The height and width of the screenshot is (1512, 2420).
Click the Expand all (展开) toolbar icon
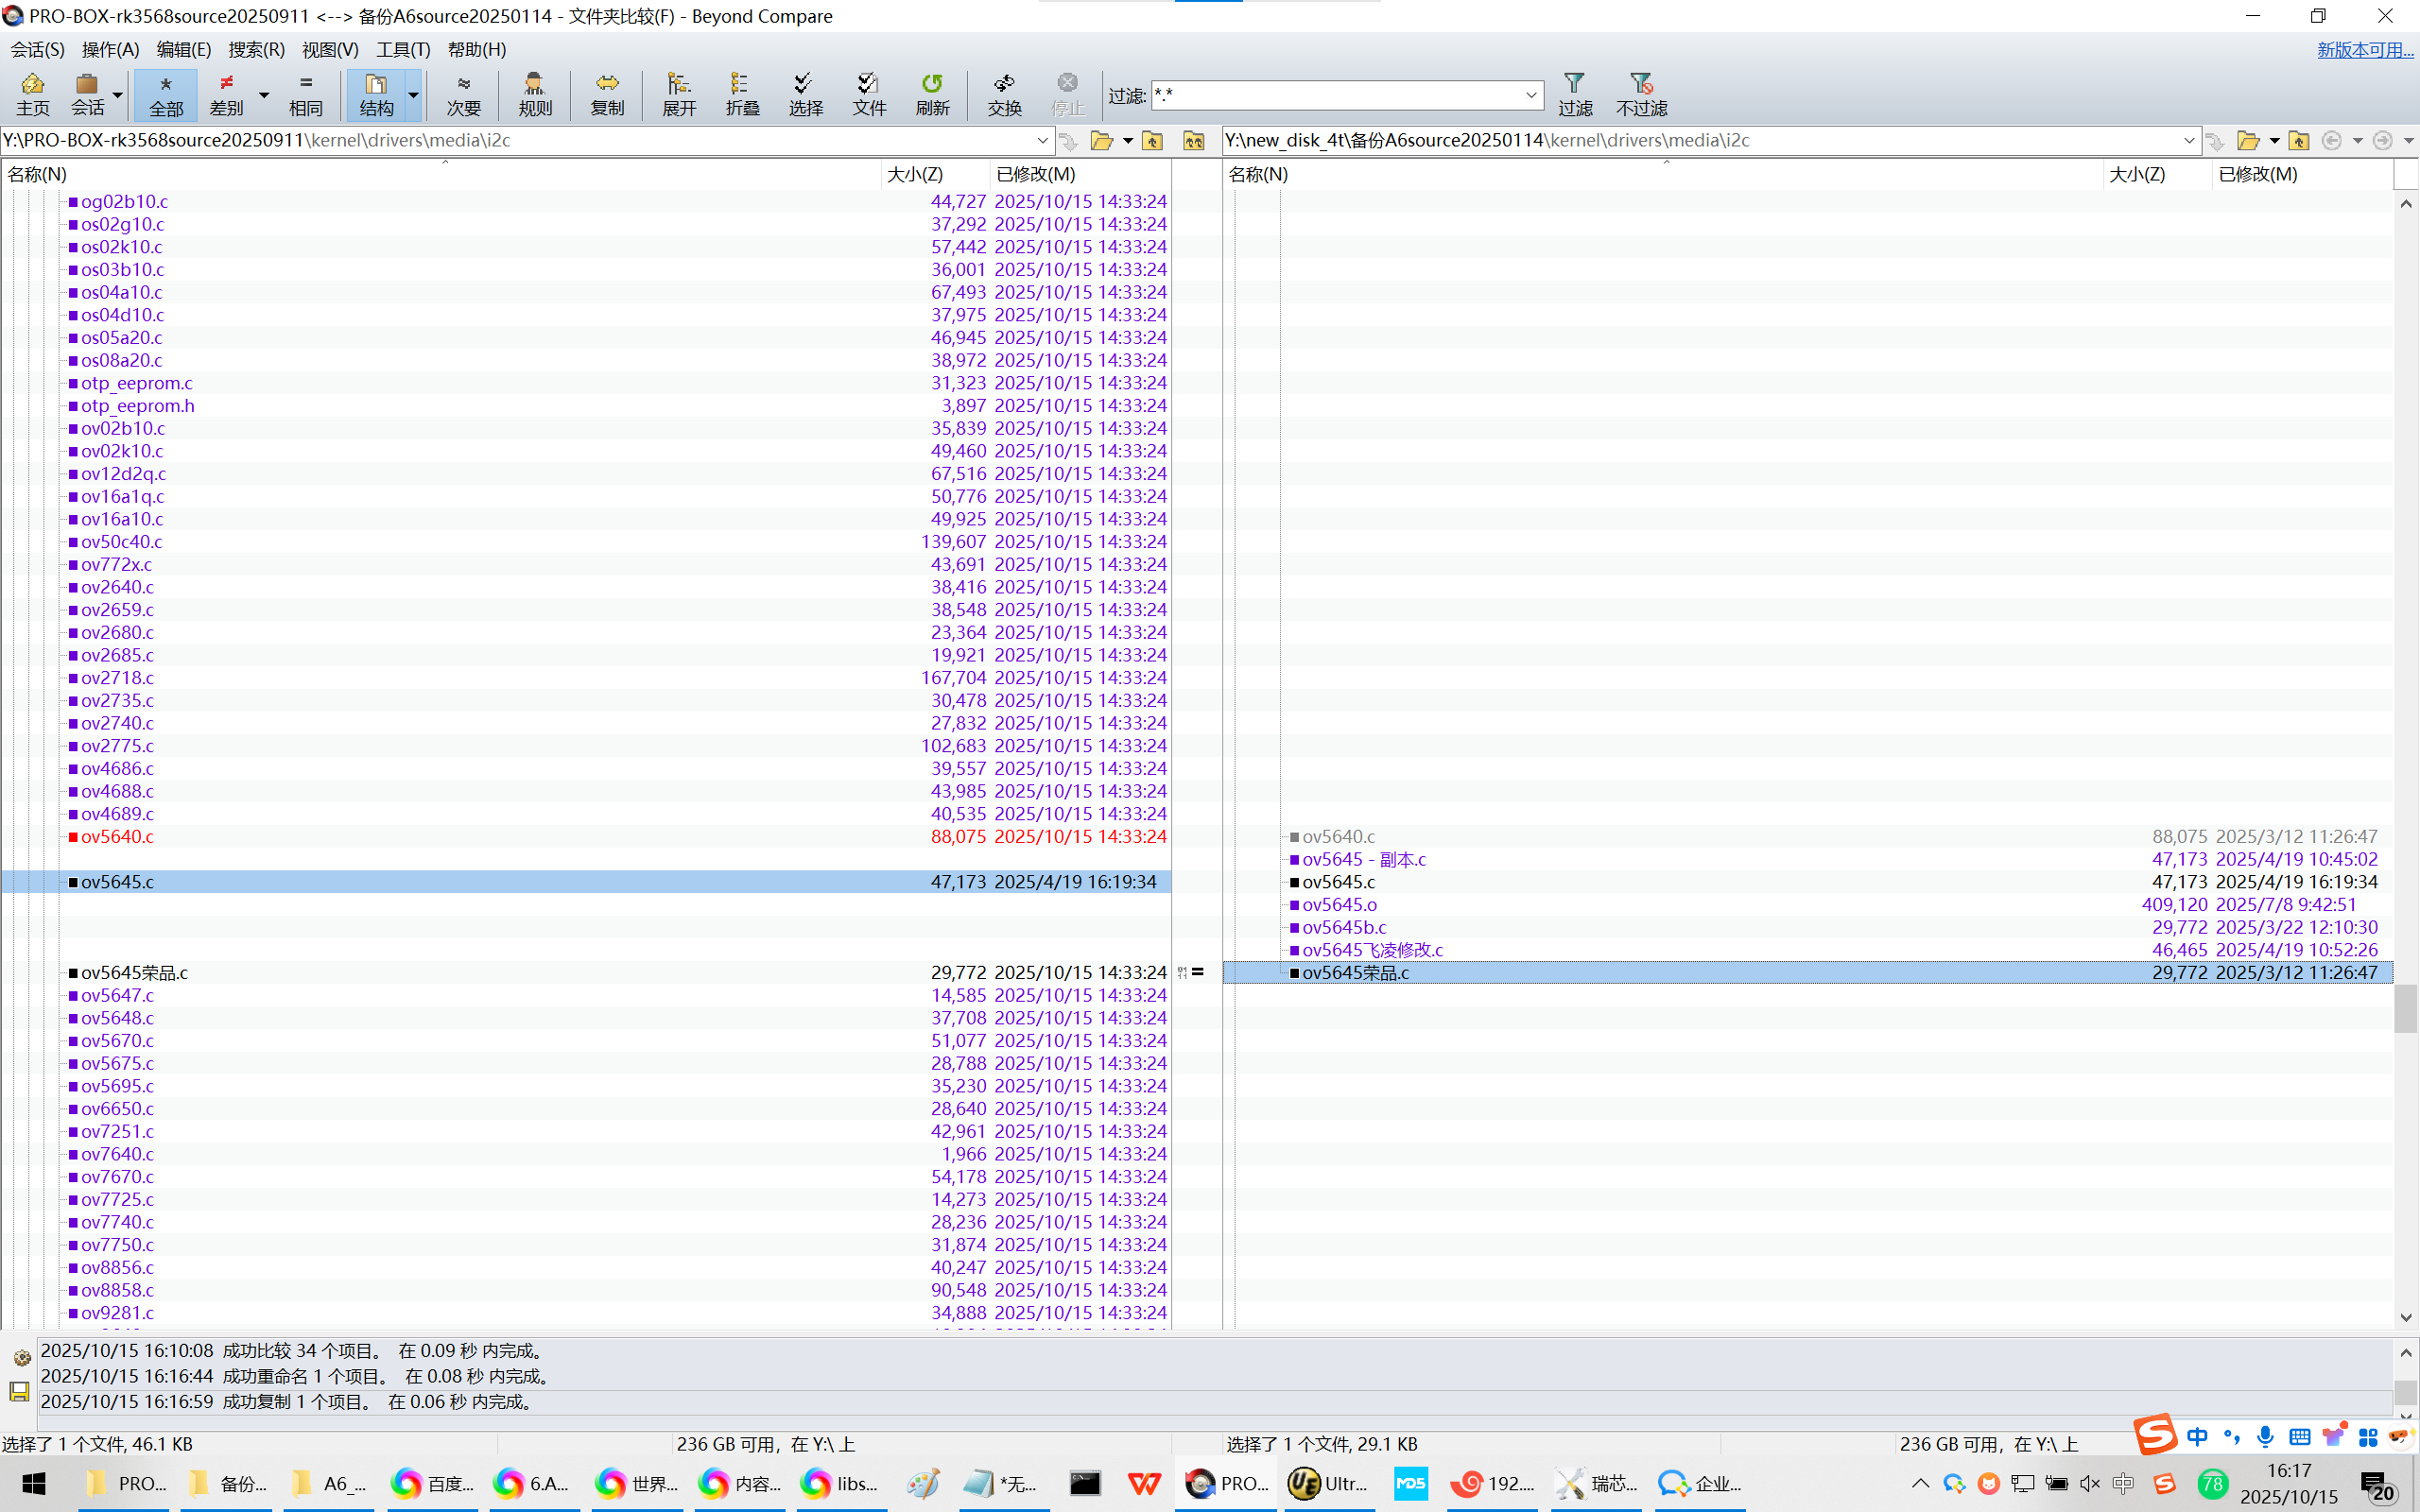coord(679,94)
